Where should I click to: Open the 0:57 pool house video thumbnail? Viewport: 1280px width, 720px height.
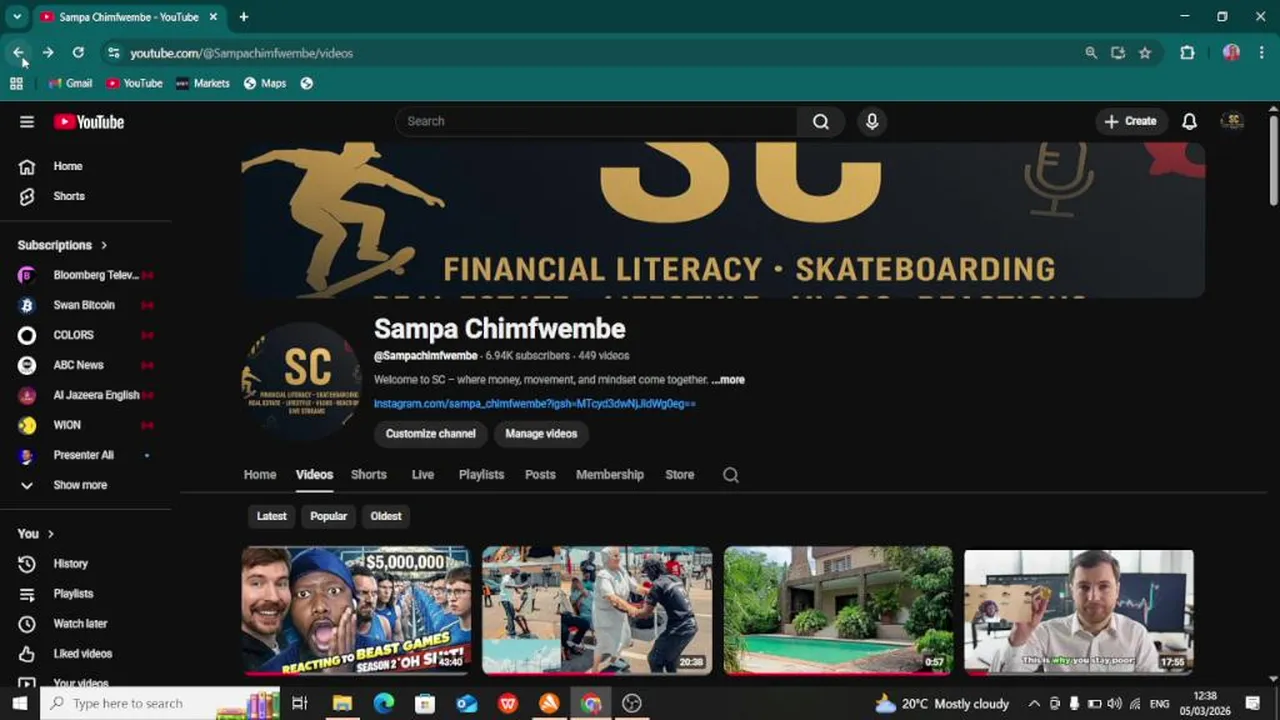[x=838, y=610]
